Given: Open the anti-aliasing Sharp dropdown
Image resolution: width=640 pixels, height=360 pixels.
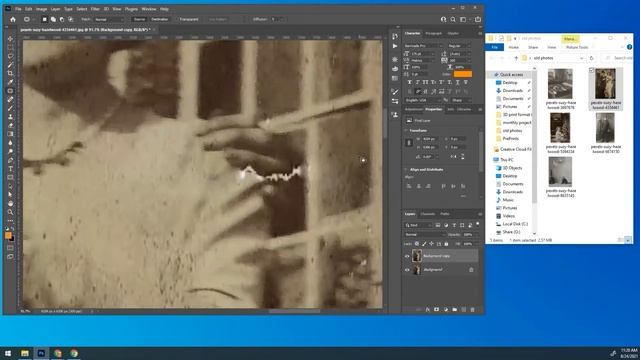Looking at the screenshot, I should coord(461,100).
